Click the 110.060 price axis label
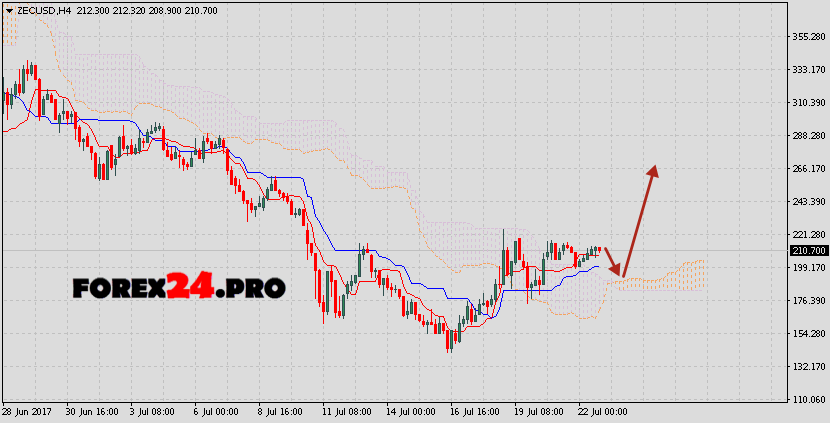This screenshot has height=423, width=830. click(808, 399)
